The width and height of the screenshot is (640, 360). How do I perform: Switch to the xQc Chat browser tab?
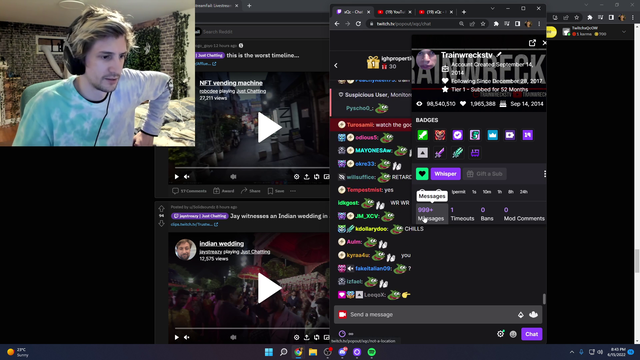(x=352, y=12)
